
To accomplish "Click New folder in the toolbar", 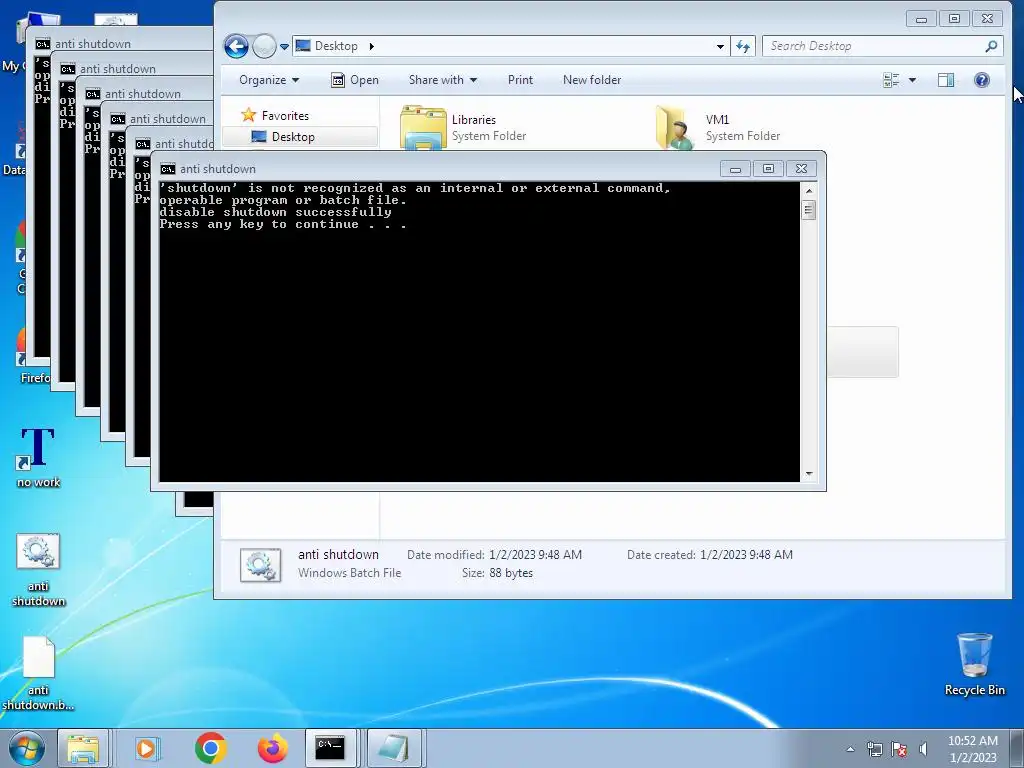I will 592,80.
